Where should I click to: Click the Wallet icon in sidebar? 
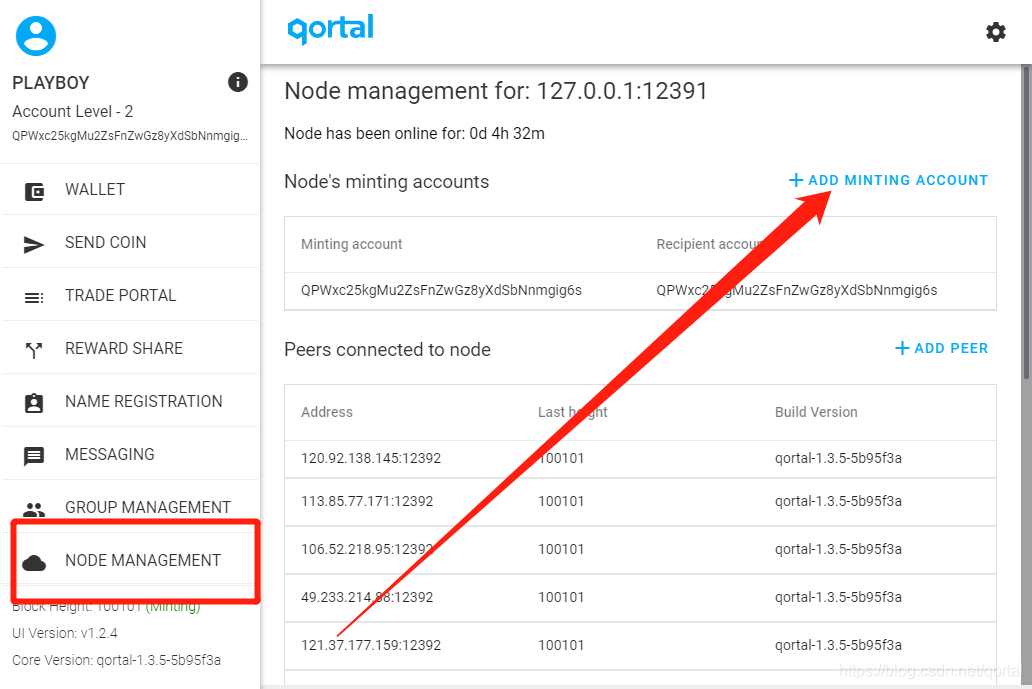pos(34,191)
